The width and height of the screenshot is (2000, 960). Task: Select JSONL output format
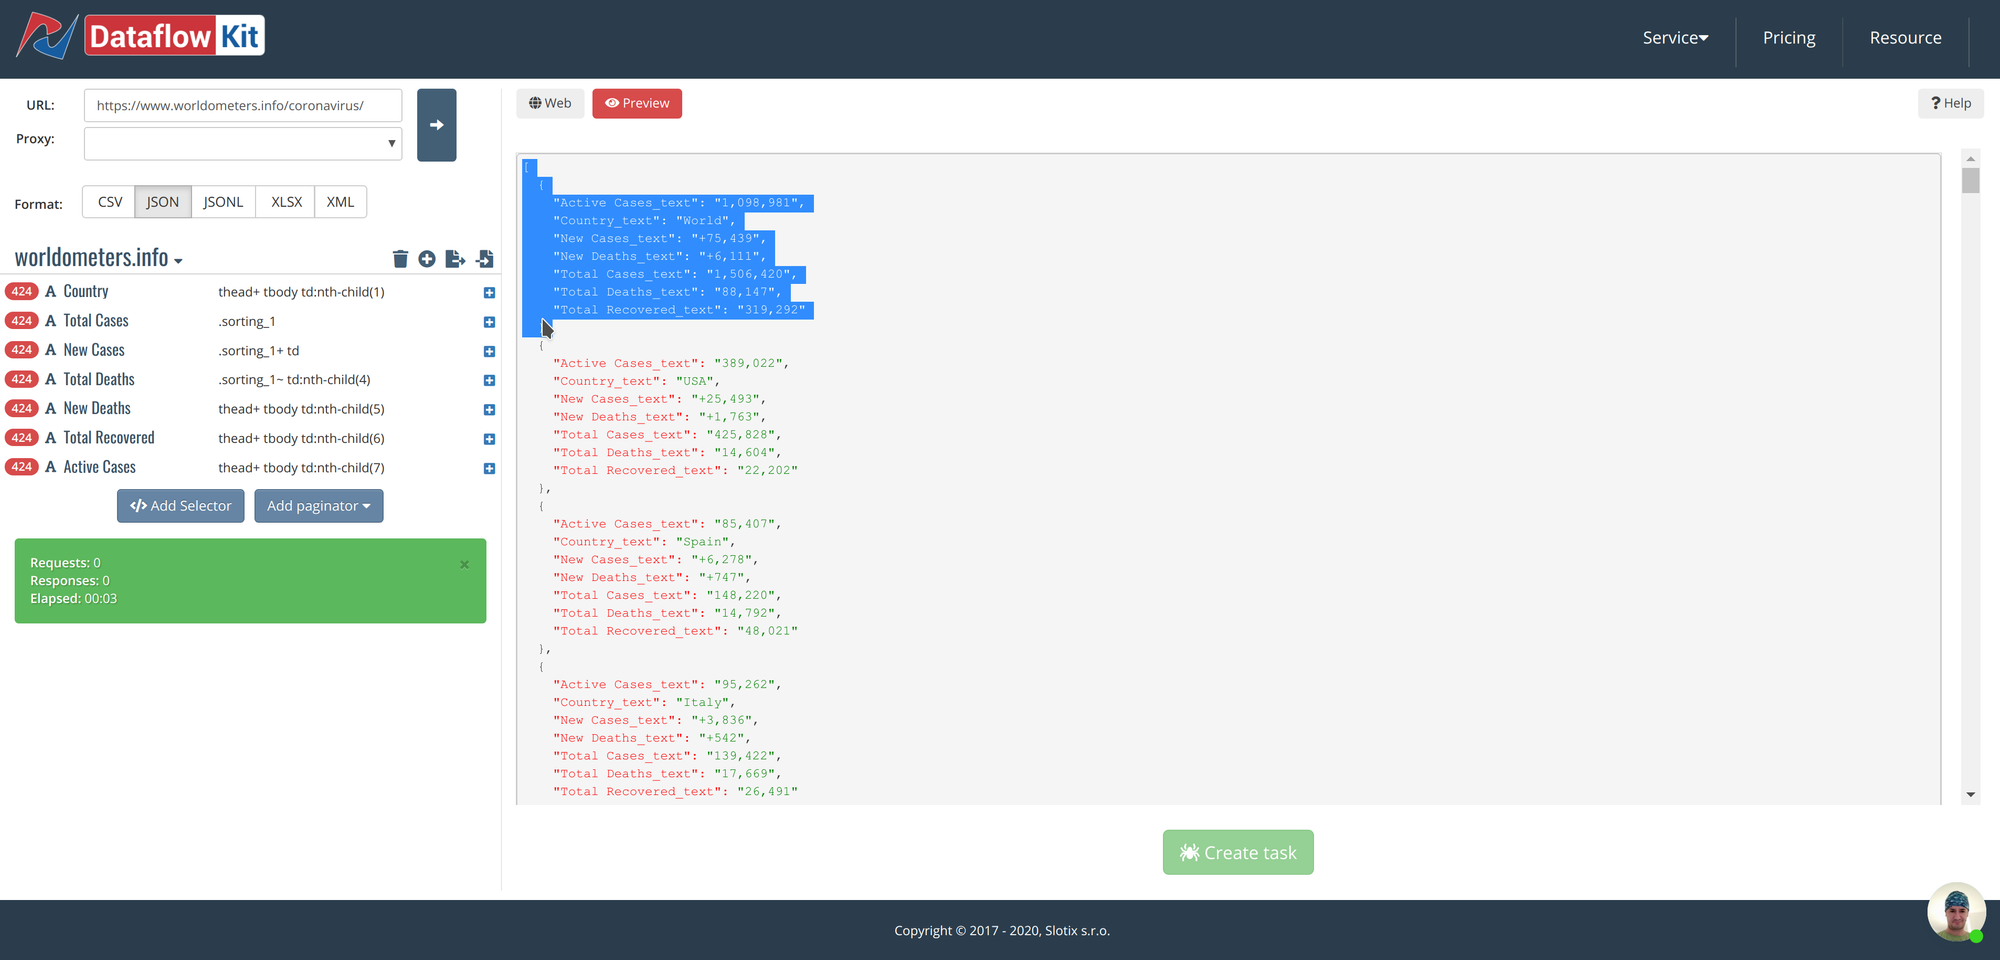223,202
